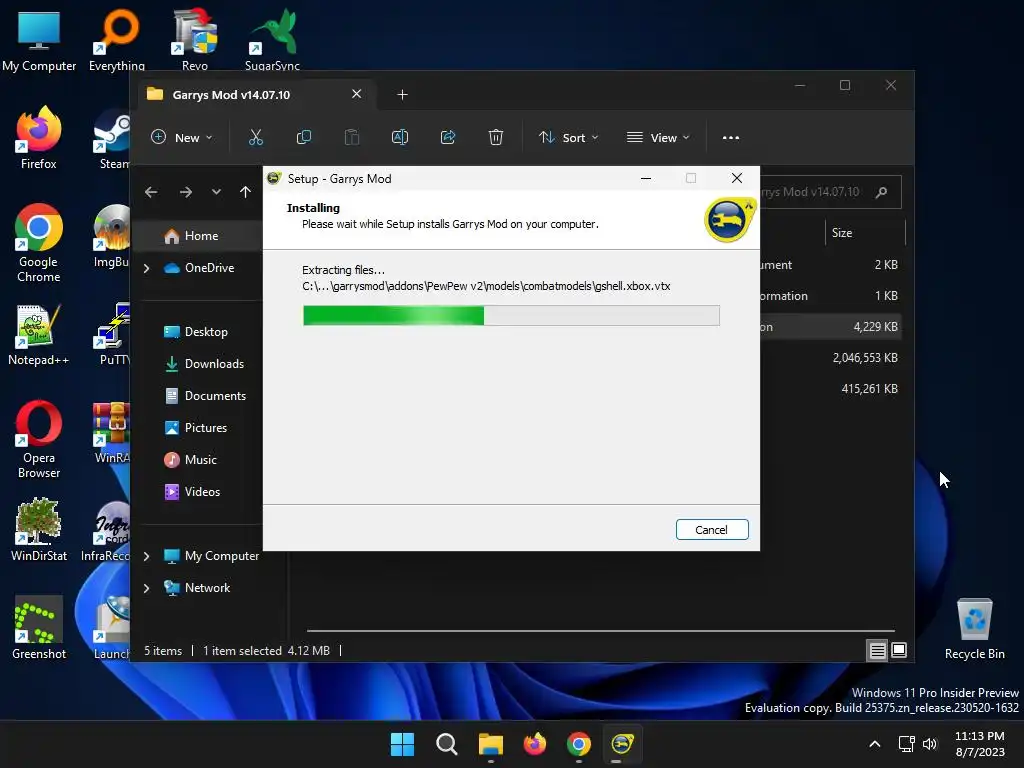Open WinDirStat desktop shortcut

(x=39, y=530)
